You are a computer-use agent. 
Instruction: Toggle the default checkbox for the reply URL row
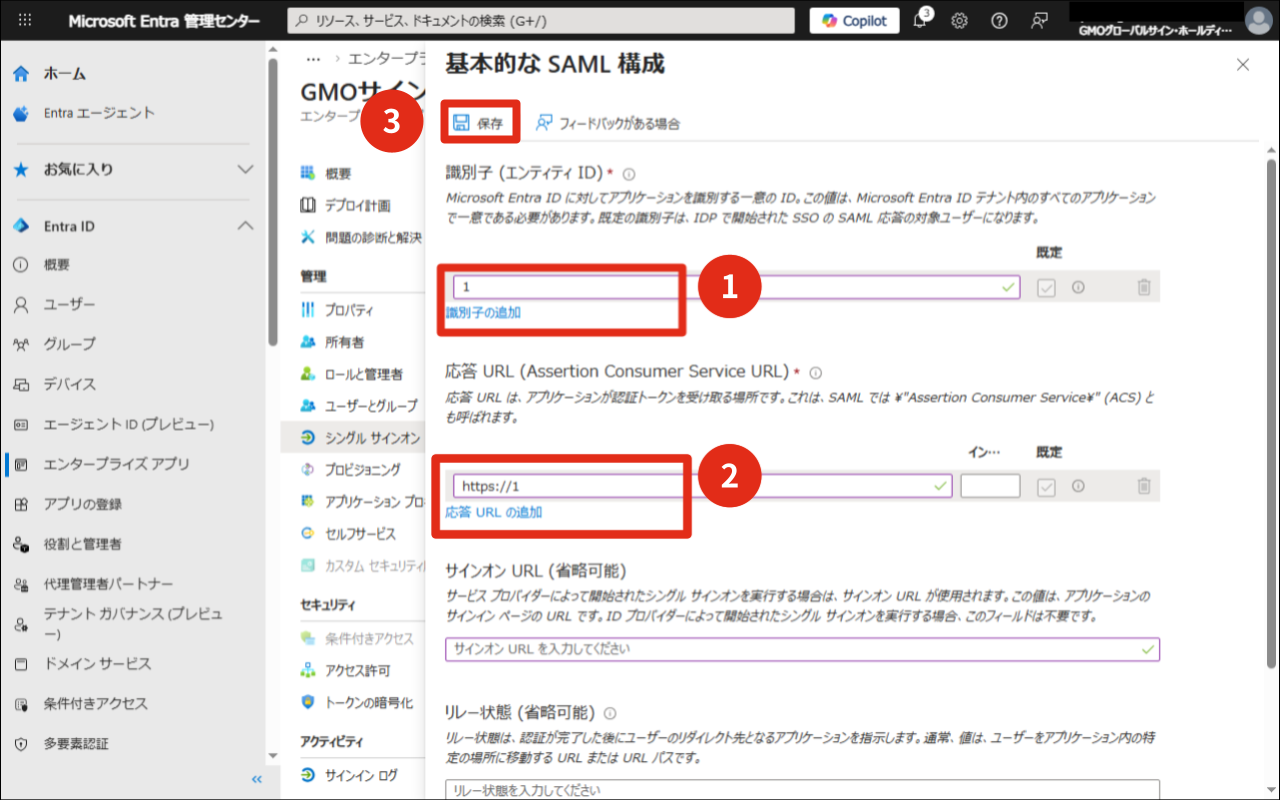pos(1047,486)
